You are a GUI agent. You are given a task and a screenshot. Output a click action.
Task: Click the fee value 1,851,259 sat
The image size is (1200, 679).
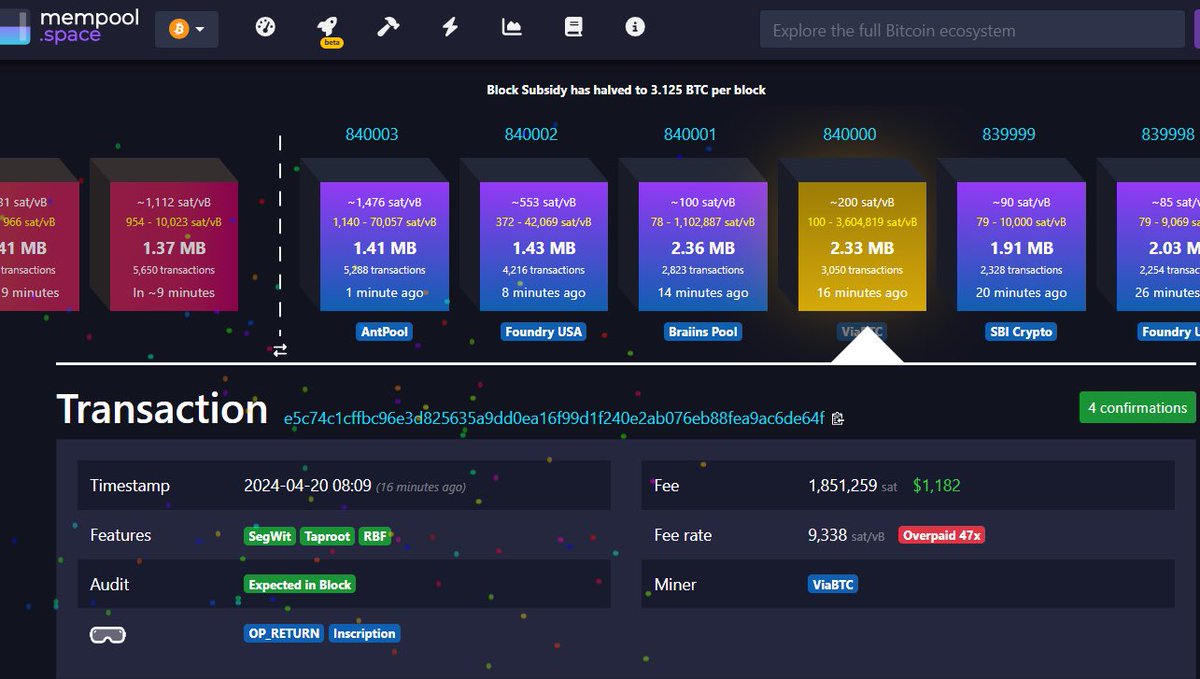click(853, 486)
